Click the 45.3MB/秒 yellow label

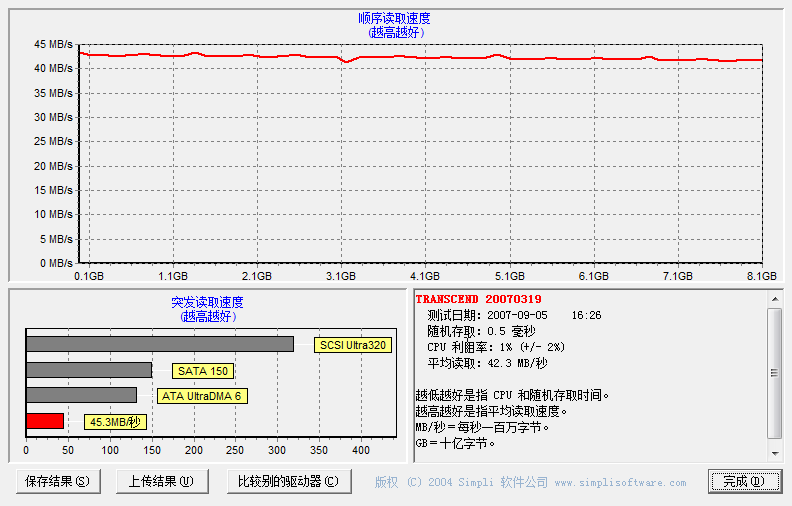115,422
